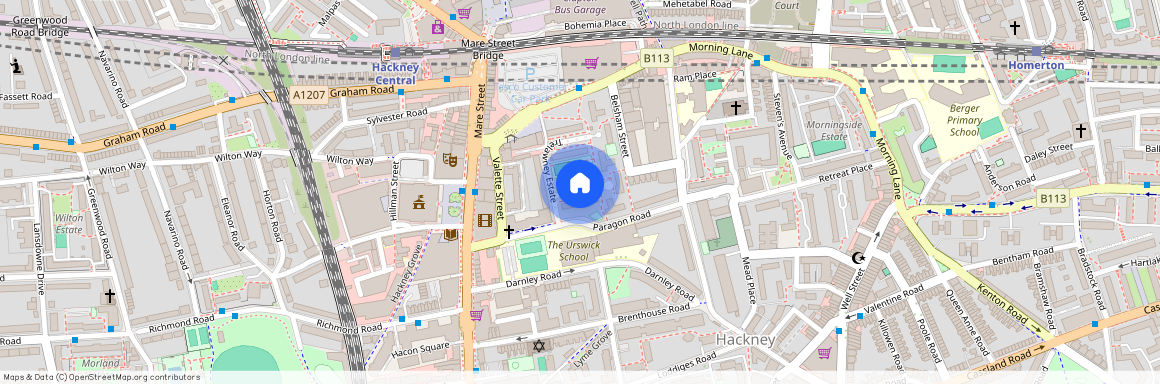Select the Hackney Central station label

click(397, 74)
